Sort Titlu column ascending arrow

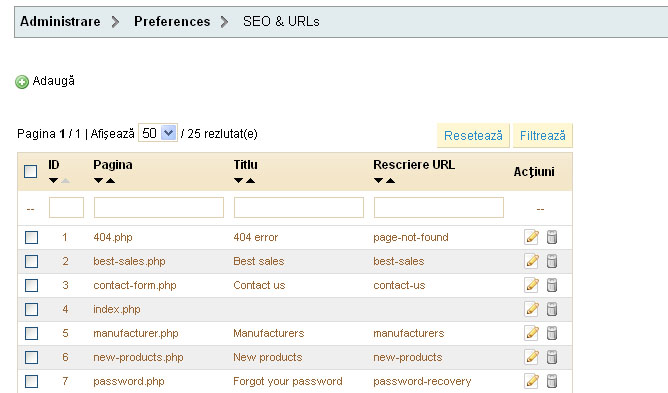click(250, 181)
